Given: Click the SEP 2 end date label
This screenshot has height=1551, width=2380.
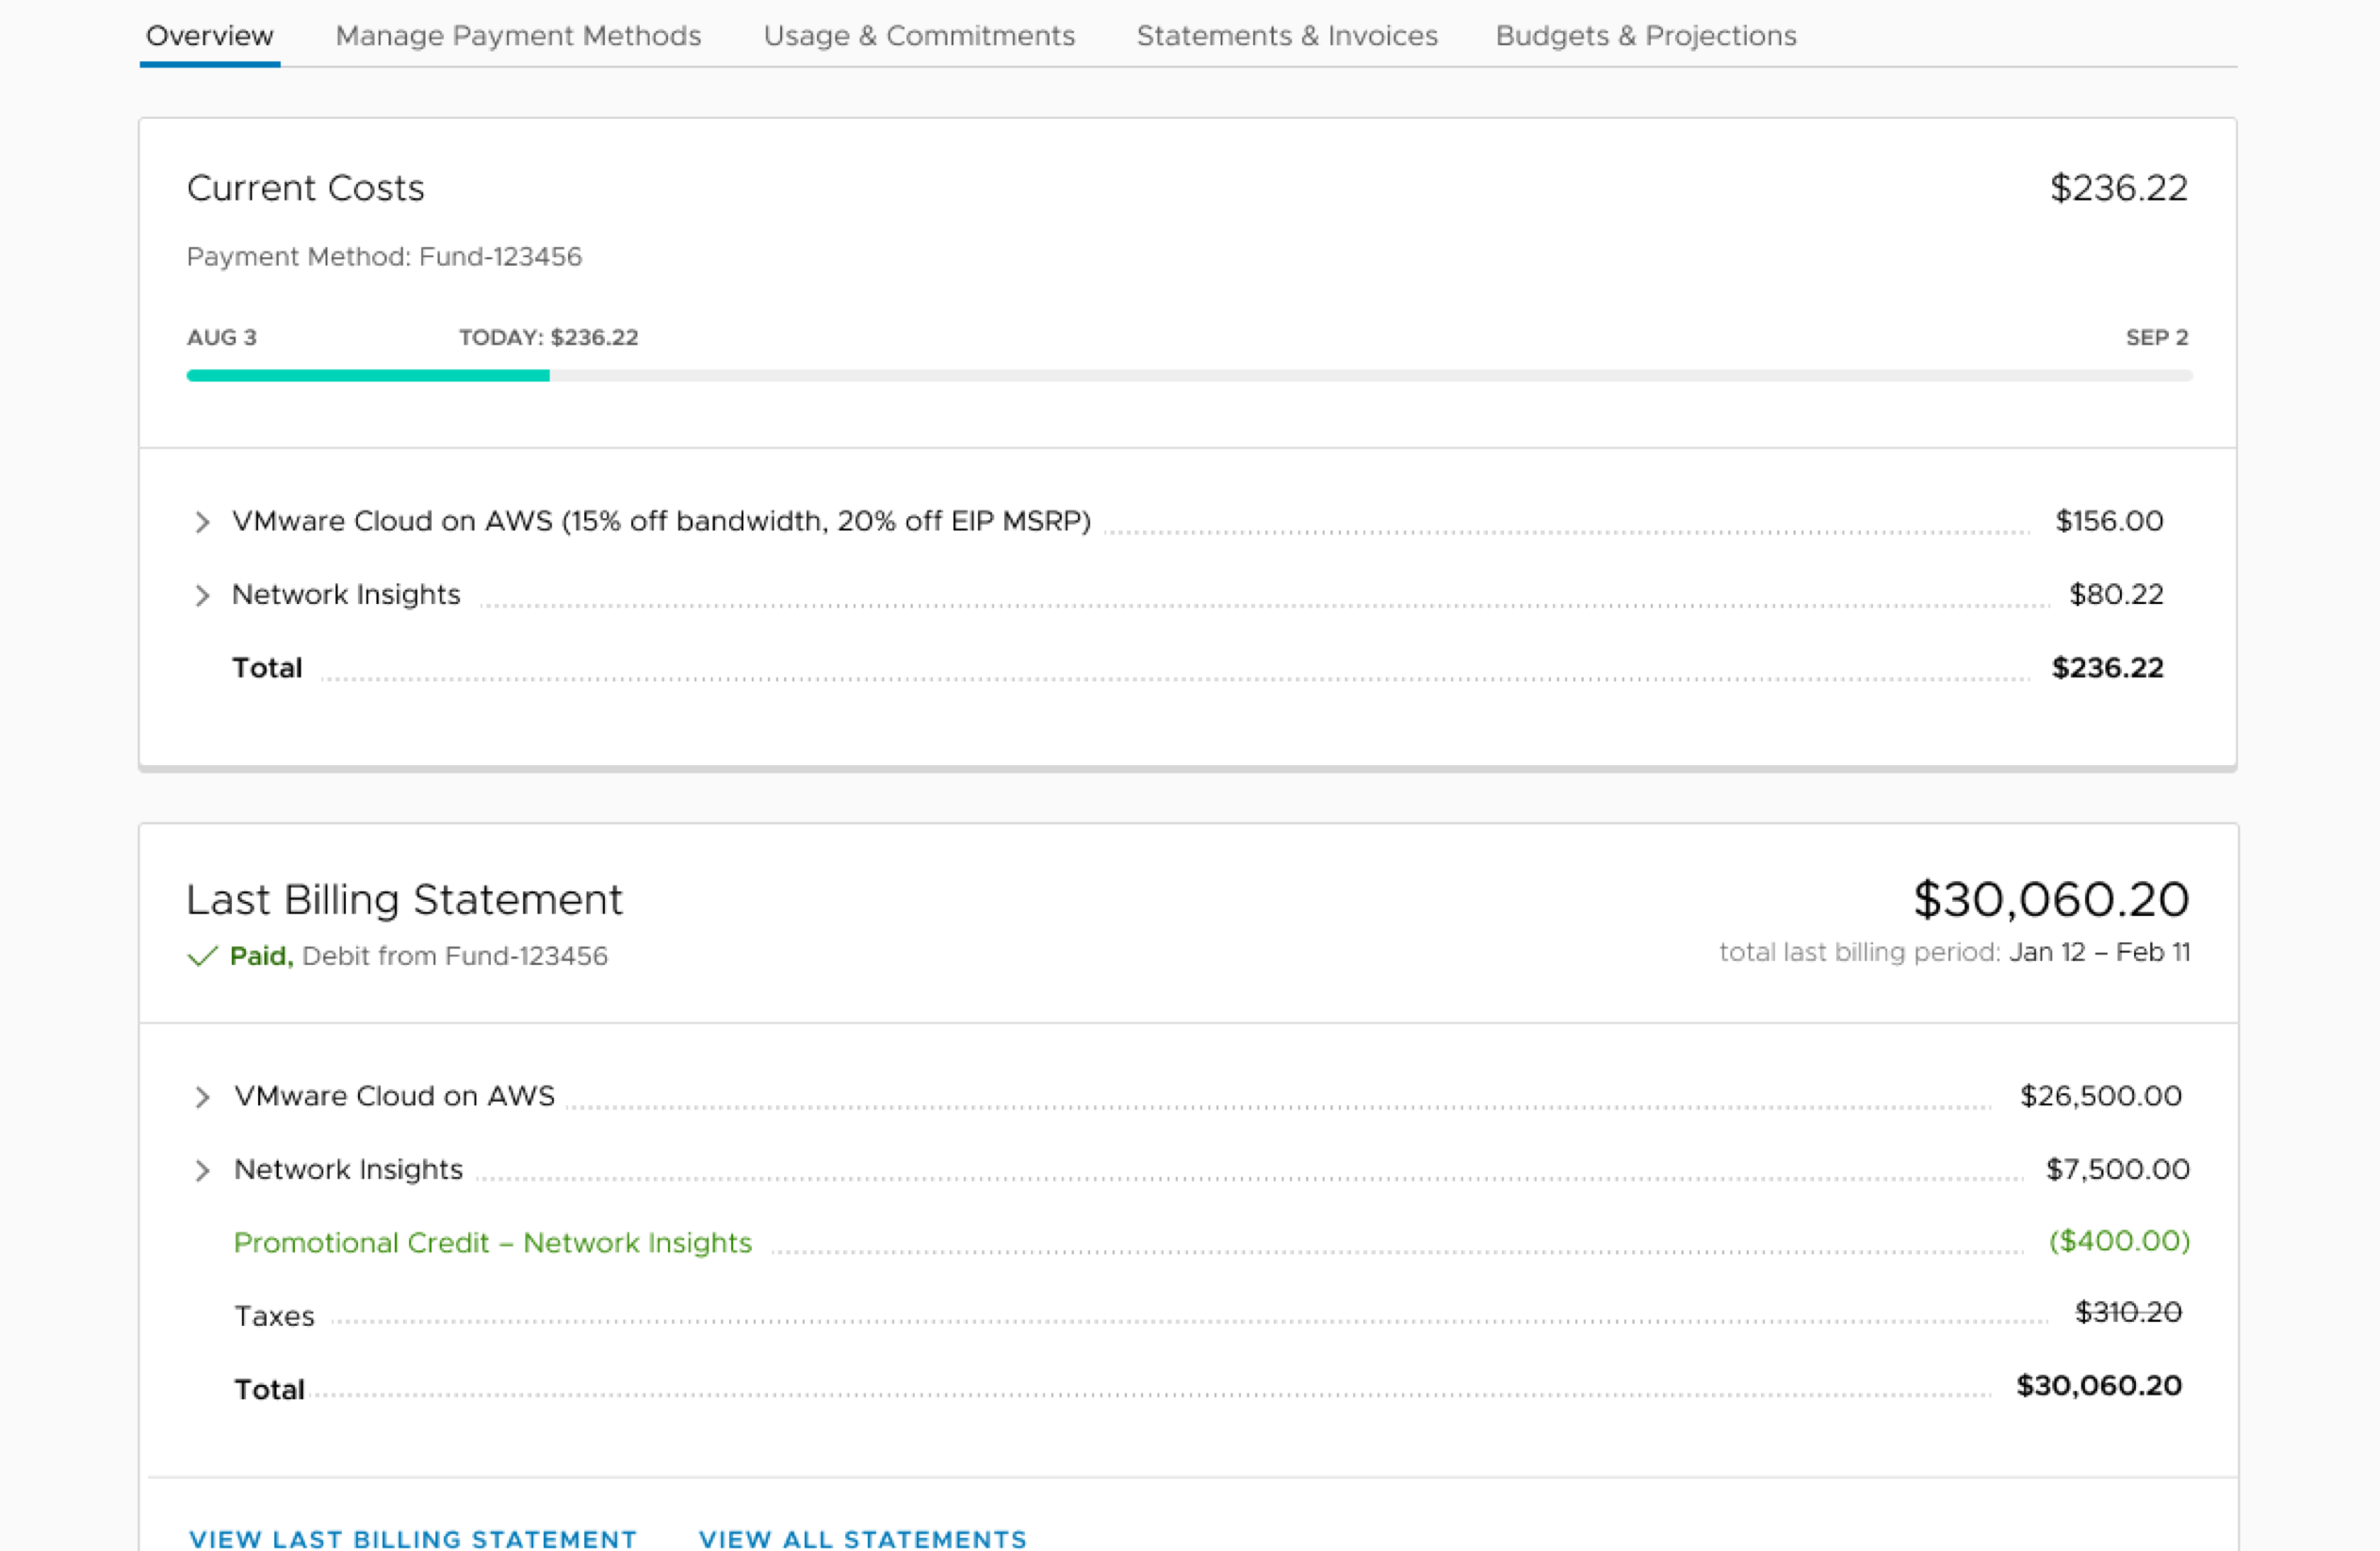Looking at the screenshot, I should pos(2157,338).
